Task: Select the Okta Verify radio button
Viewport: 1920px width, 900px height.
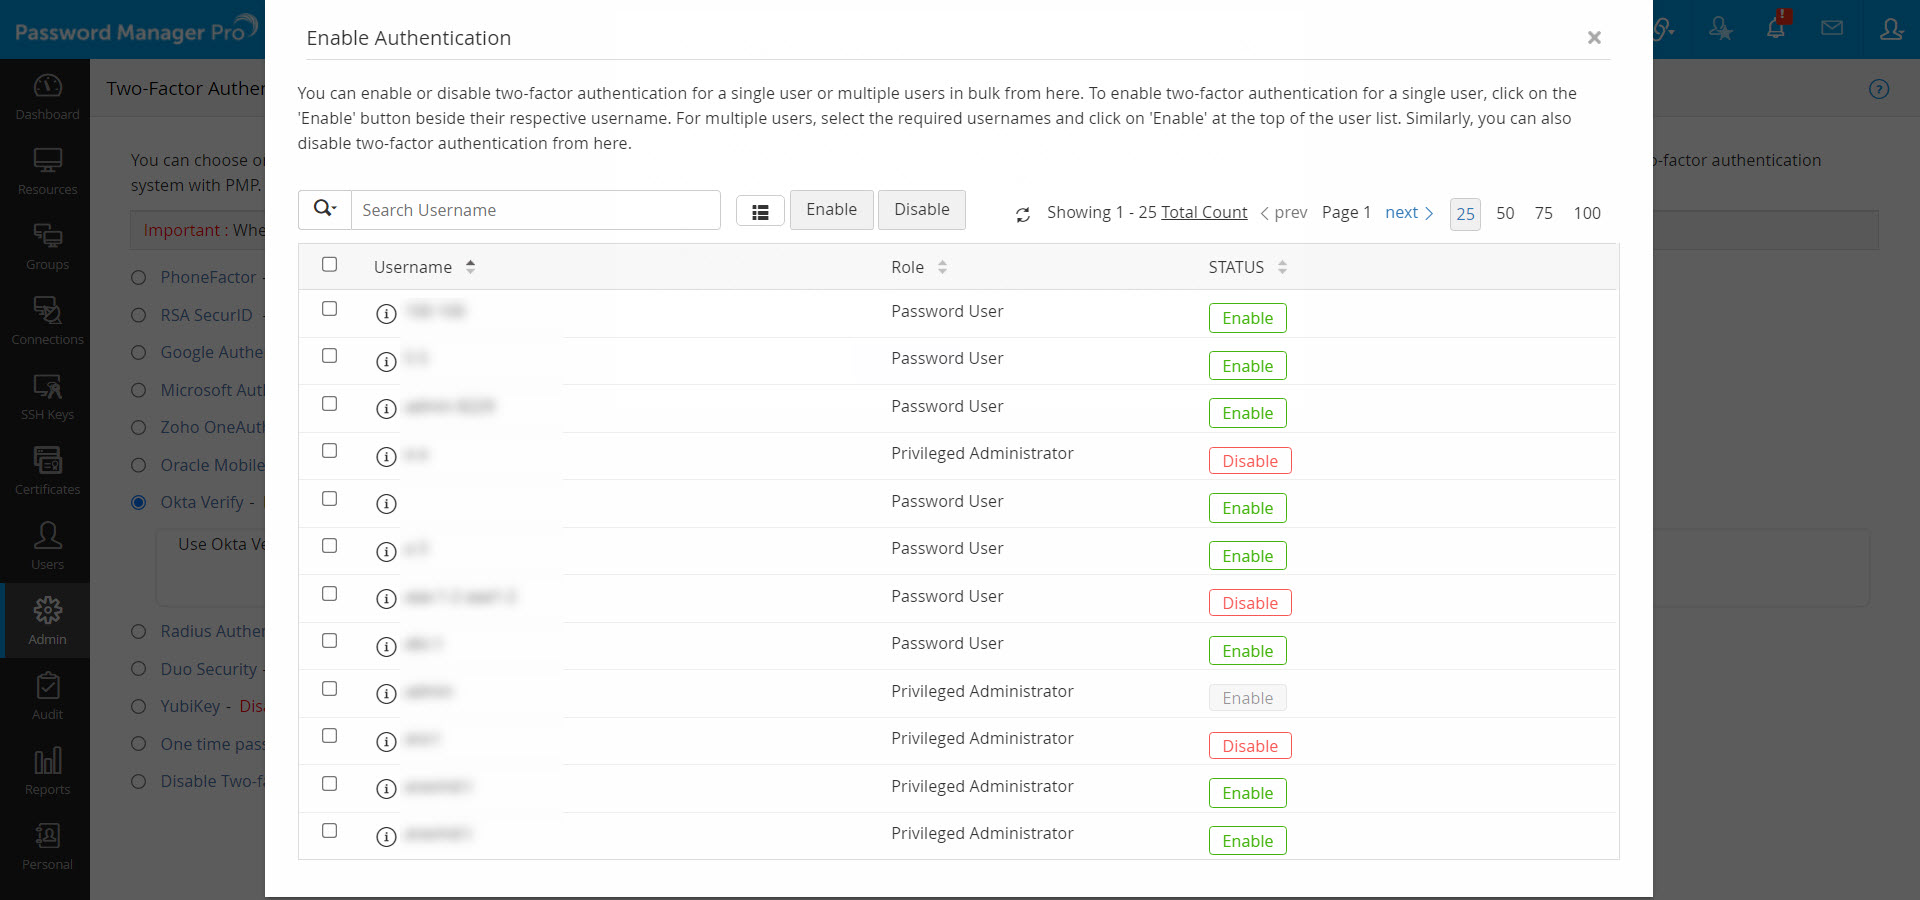Action: (139, 502)
